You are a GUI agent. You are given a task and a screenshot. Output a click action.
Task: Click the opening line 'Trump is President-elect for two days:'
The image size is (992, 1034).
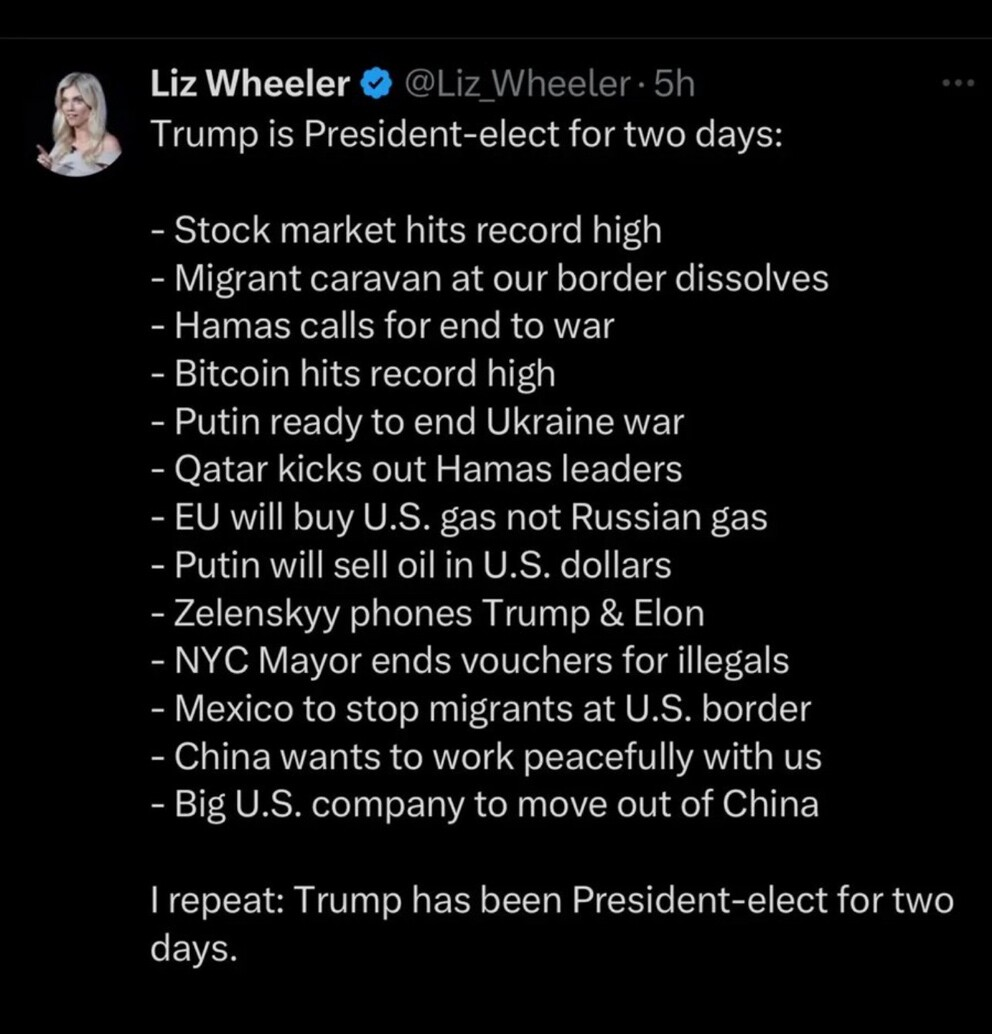464,134
